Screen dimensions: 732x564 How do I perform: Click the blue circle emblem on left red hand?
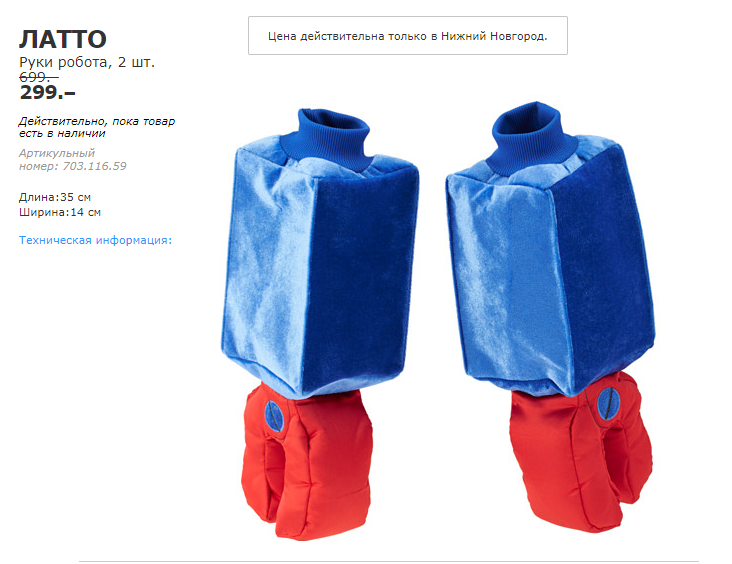(x=274, y=416)
